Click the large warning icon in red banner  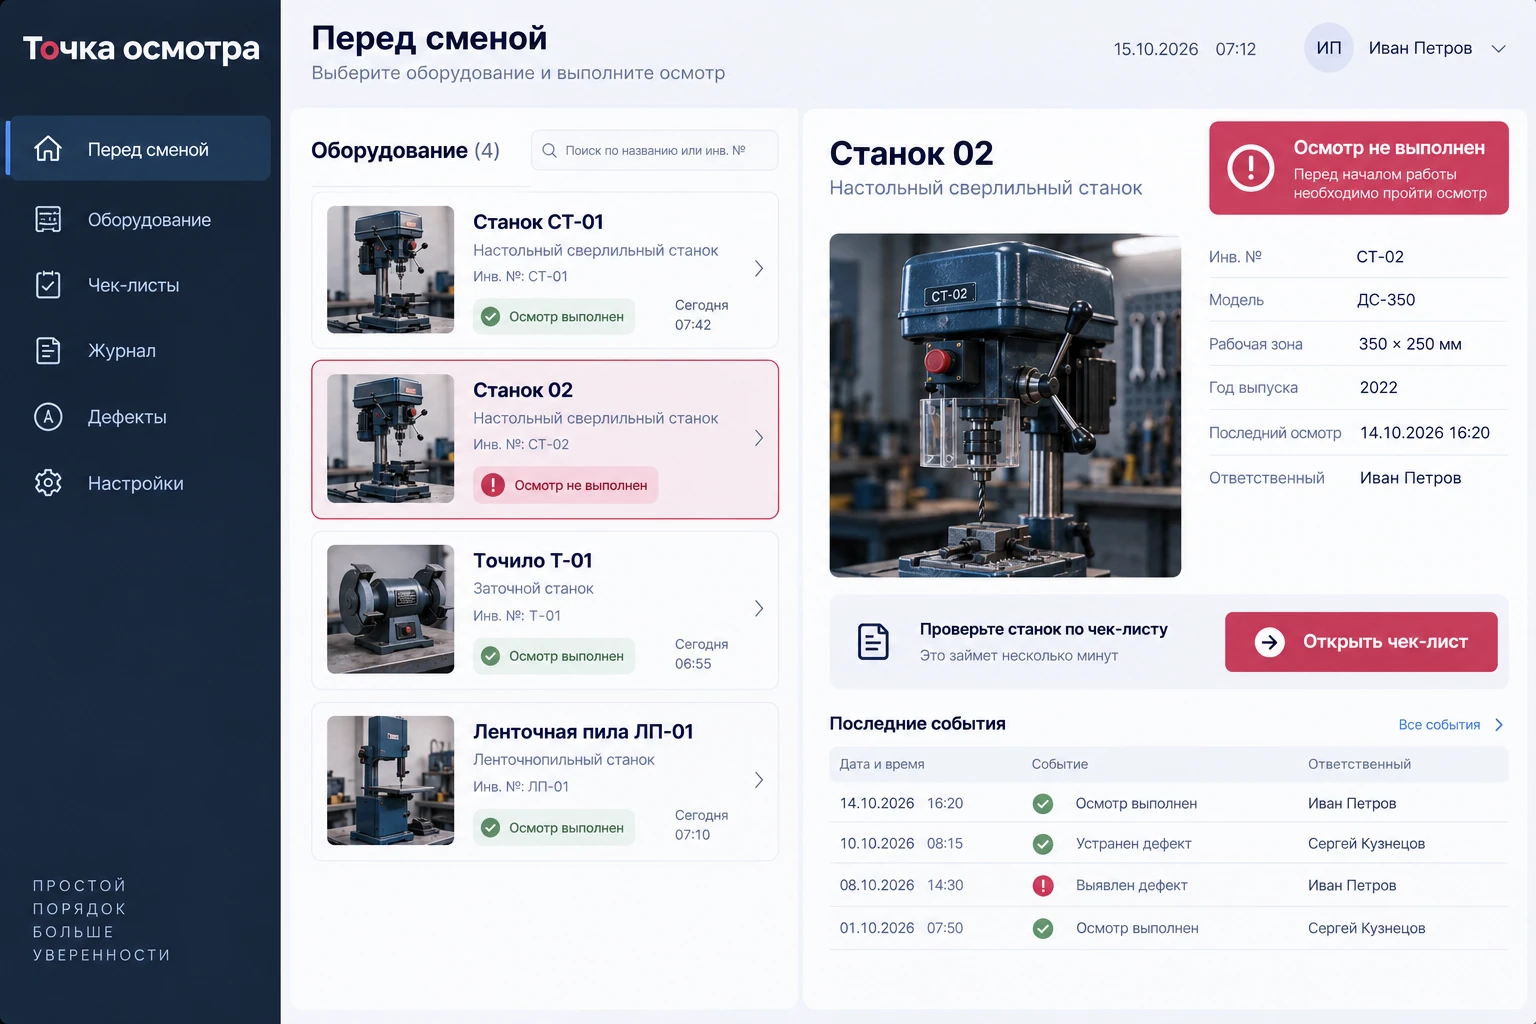click(1251, 168)
